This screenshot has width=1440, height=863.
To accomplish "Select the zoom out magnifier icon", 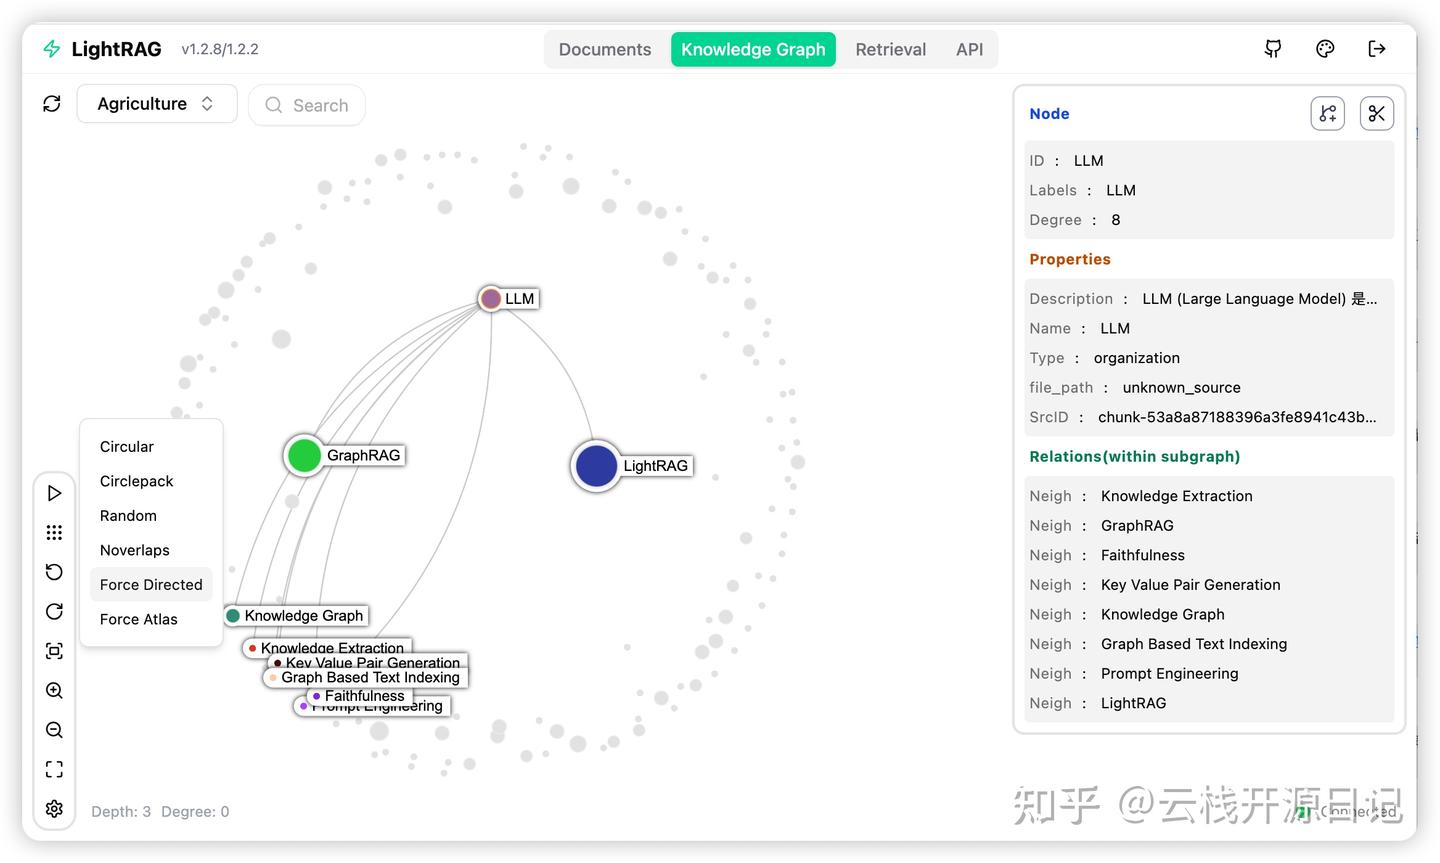I will pos(54,730).
